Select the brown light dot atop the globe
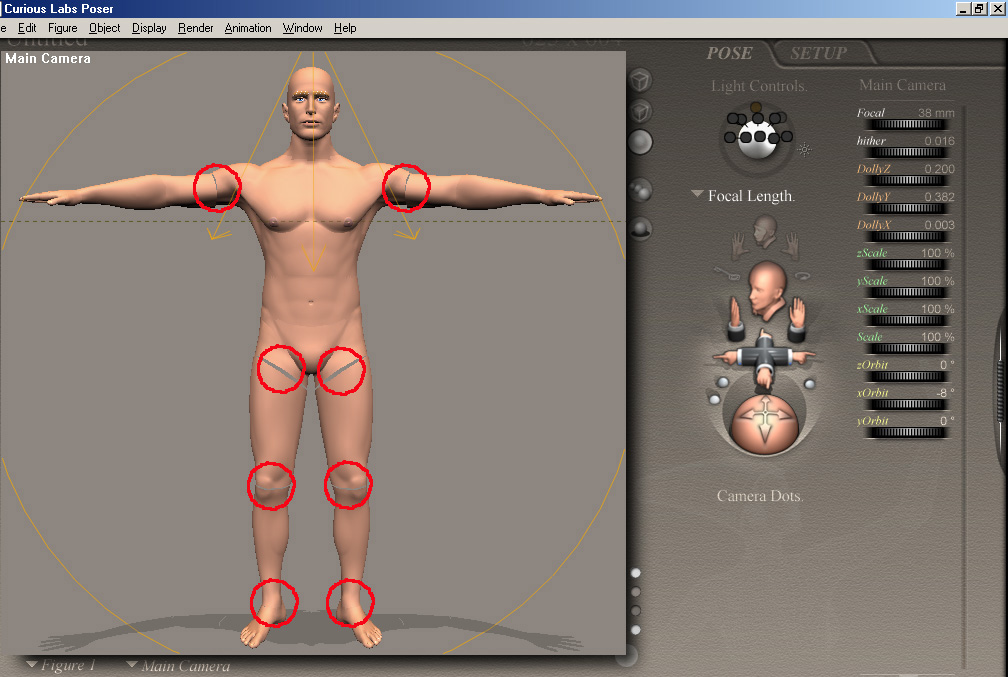 [756, 107]
